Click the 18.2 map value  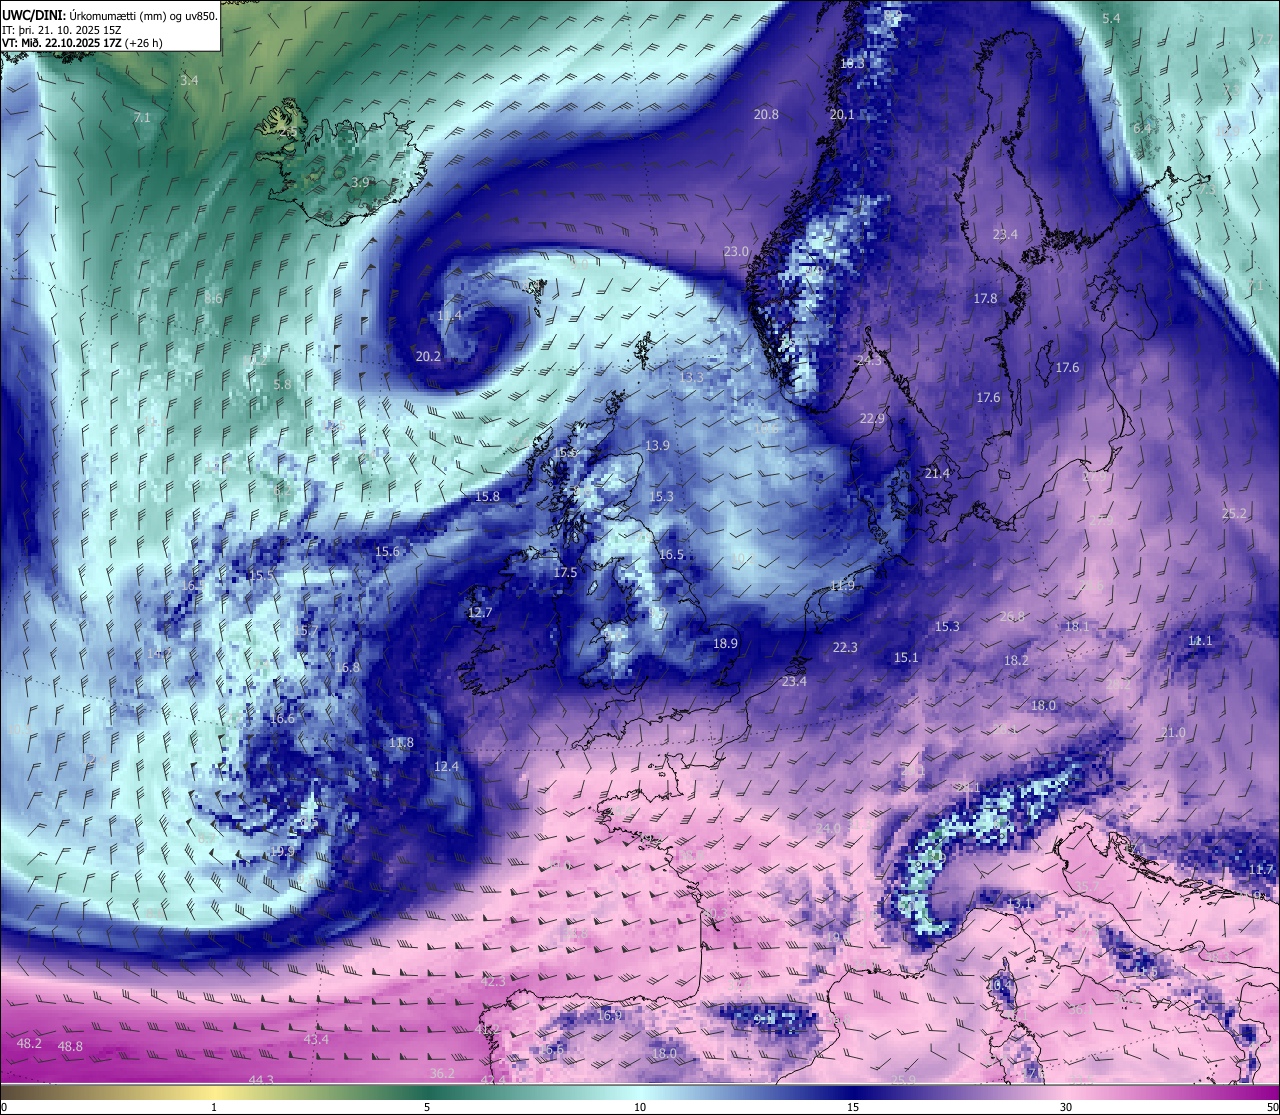1016,660
